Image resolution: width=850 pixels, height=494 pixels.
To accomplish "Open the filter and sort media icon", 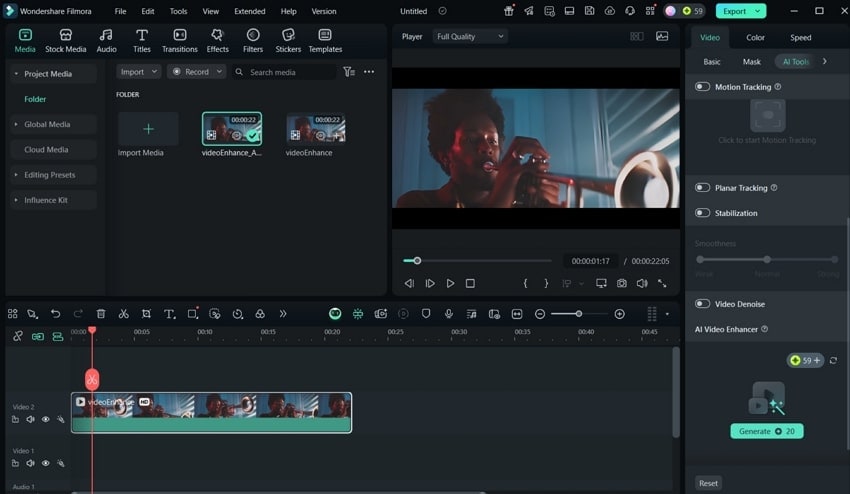I will click(349, 72).
